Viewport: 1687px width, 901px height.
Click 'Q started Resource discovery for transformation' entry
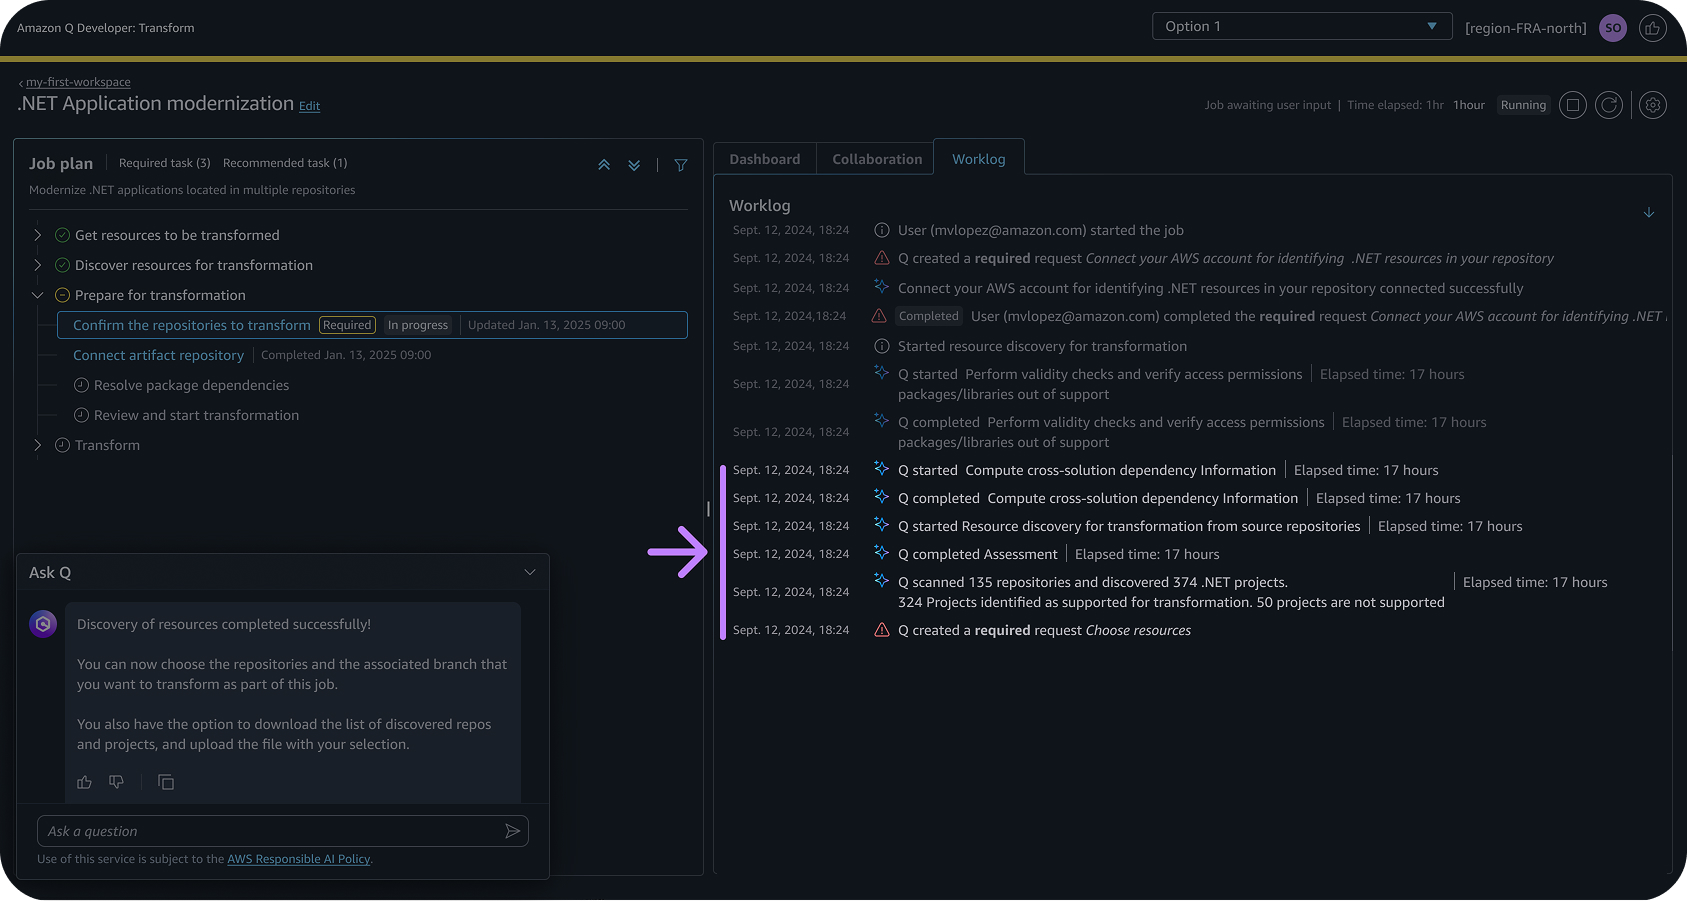(x=1129, y=526)
